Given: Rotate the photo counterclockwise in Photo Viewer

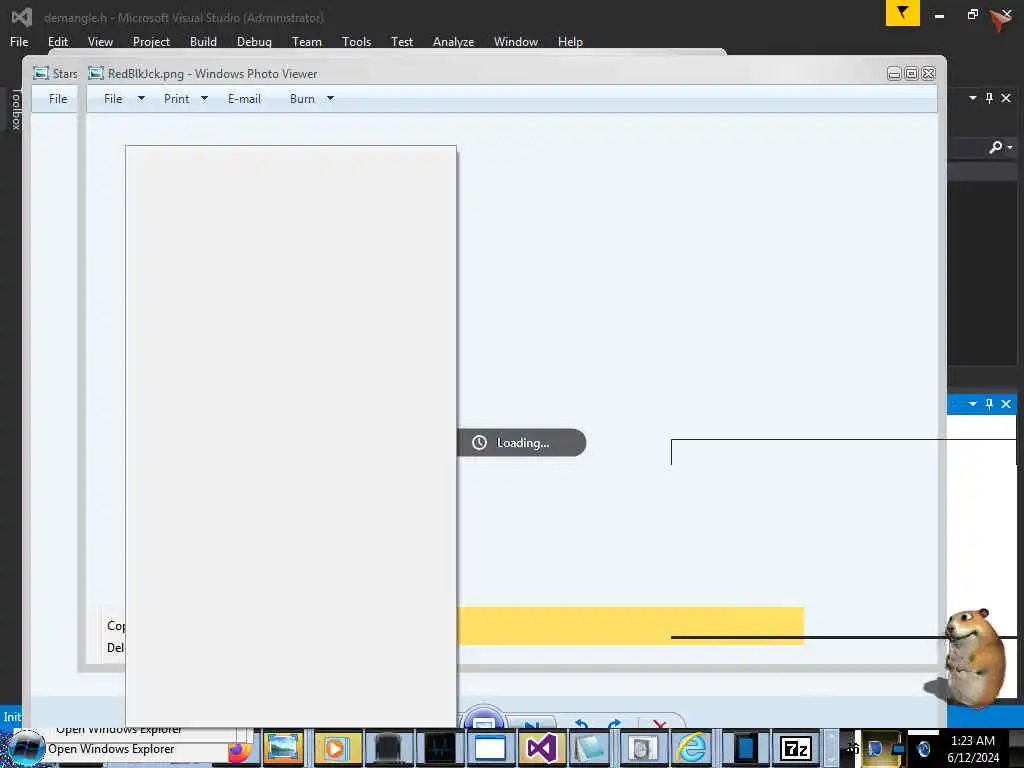Looking at the screenshot, I should 581,724.
